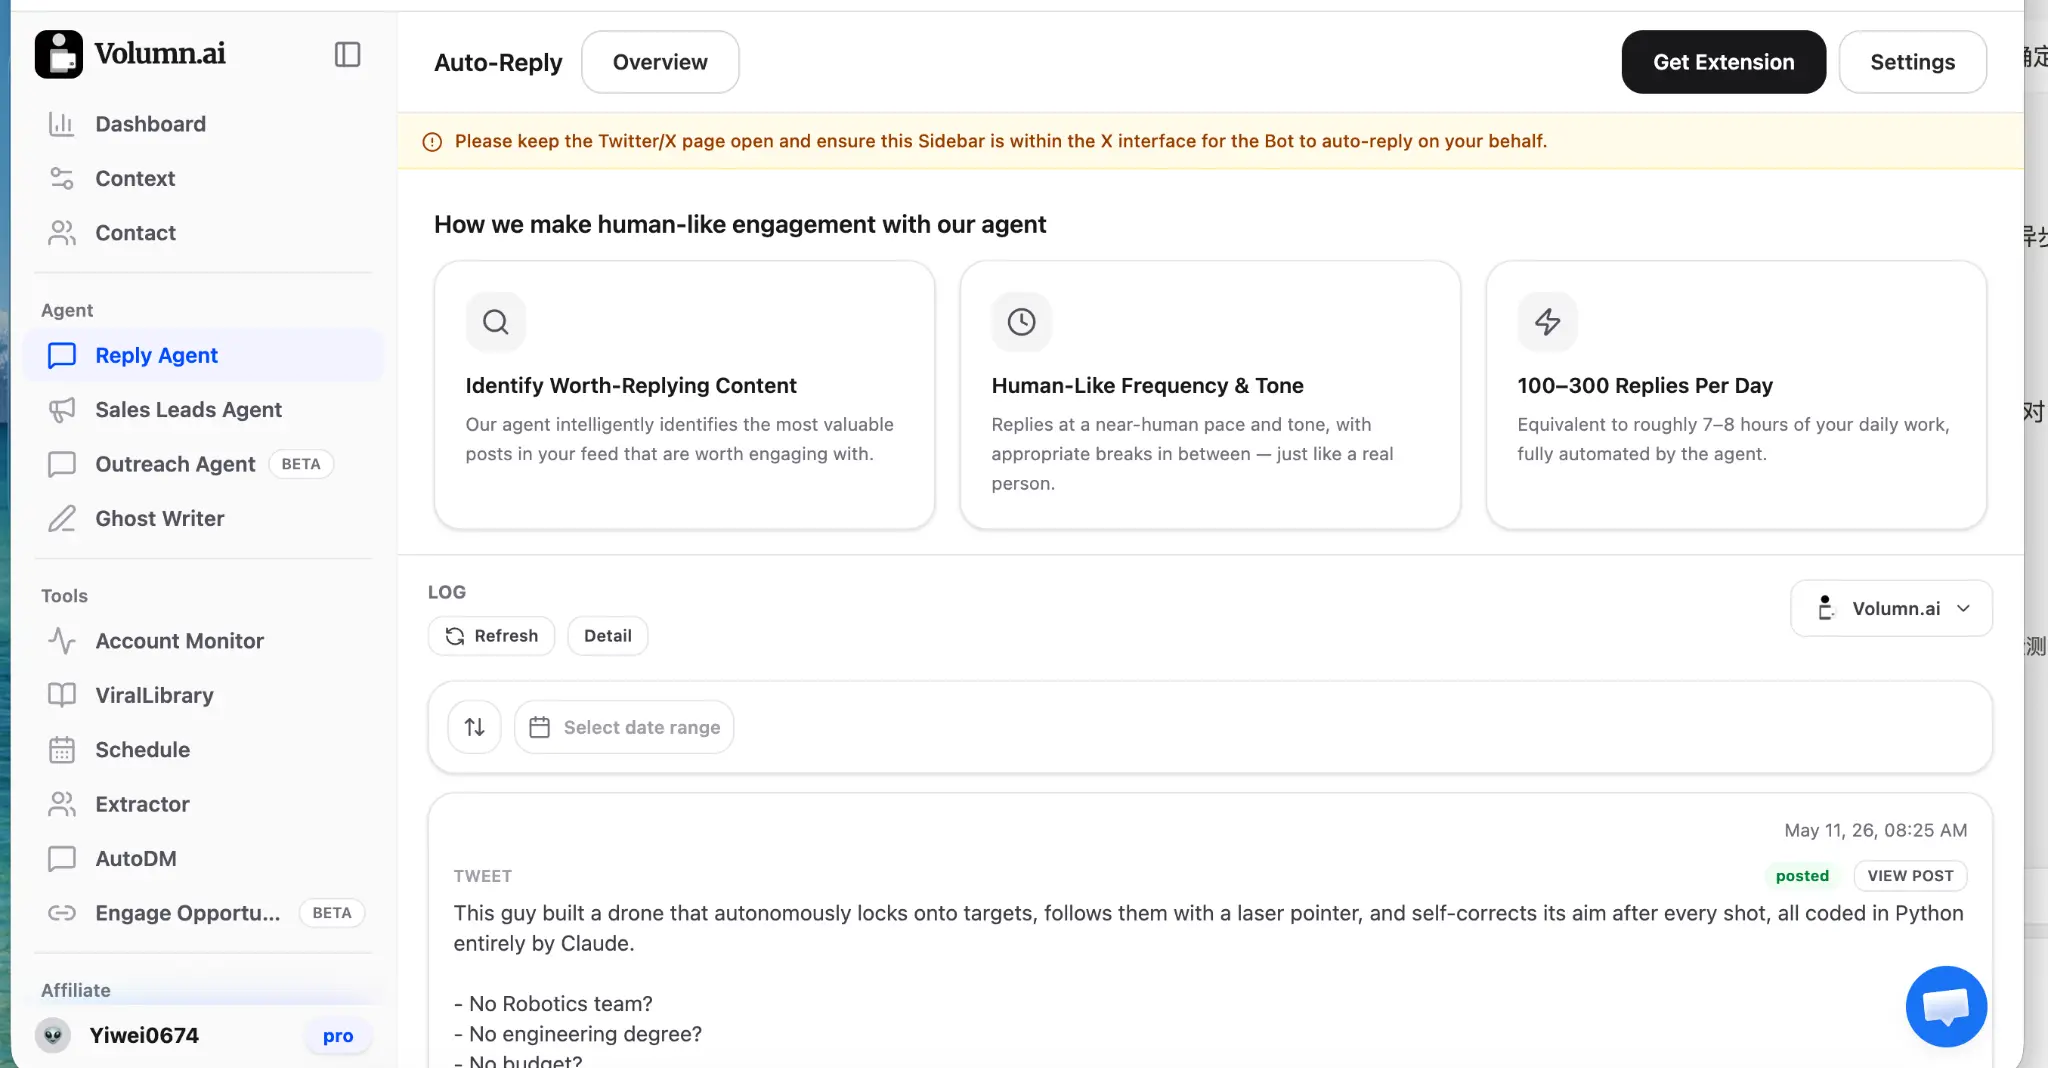Image resolution: width=2048 pixels, height=1068 pixels.
Task: Open the Extractor tool
Action: click(x=203, y=804)
